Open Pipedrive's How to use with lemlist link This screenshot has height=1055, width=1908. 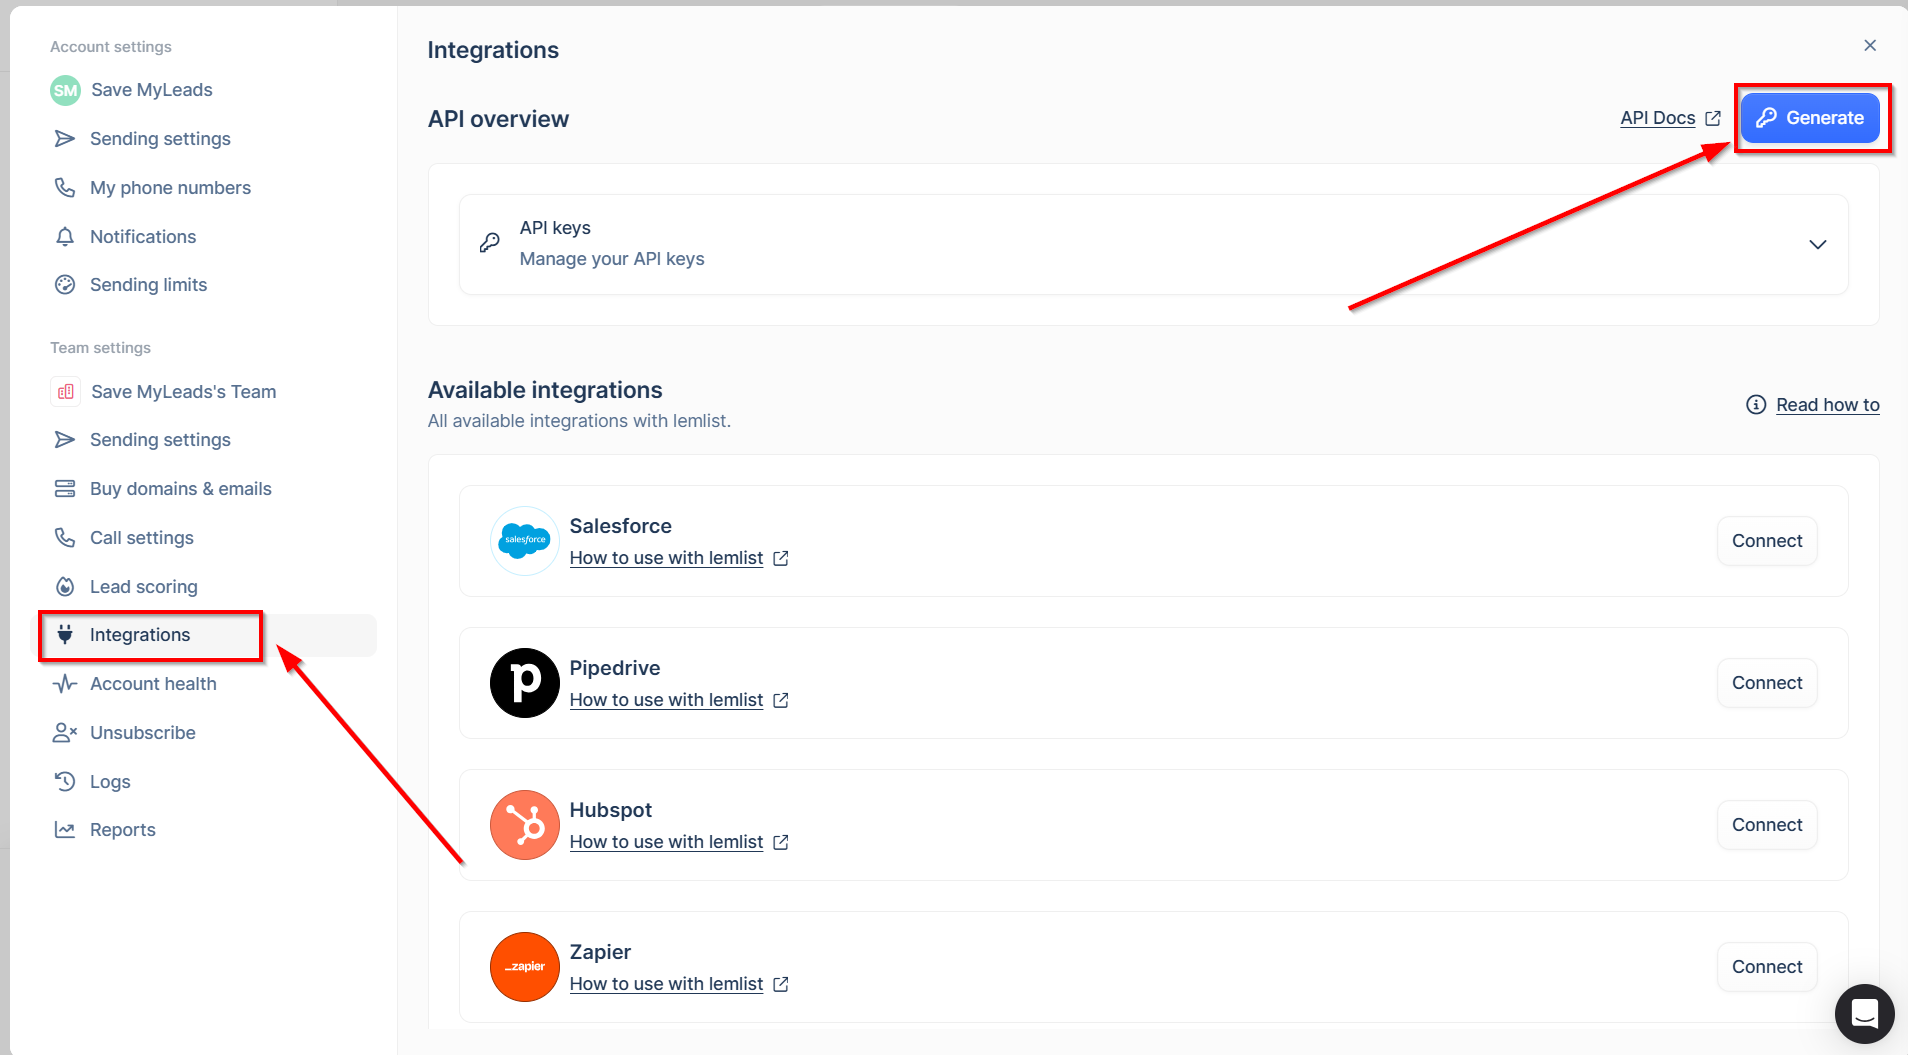coord(666,700)
